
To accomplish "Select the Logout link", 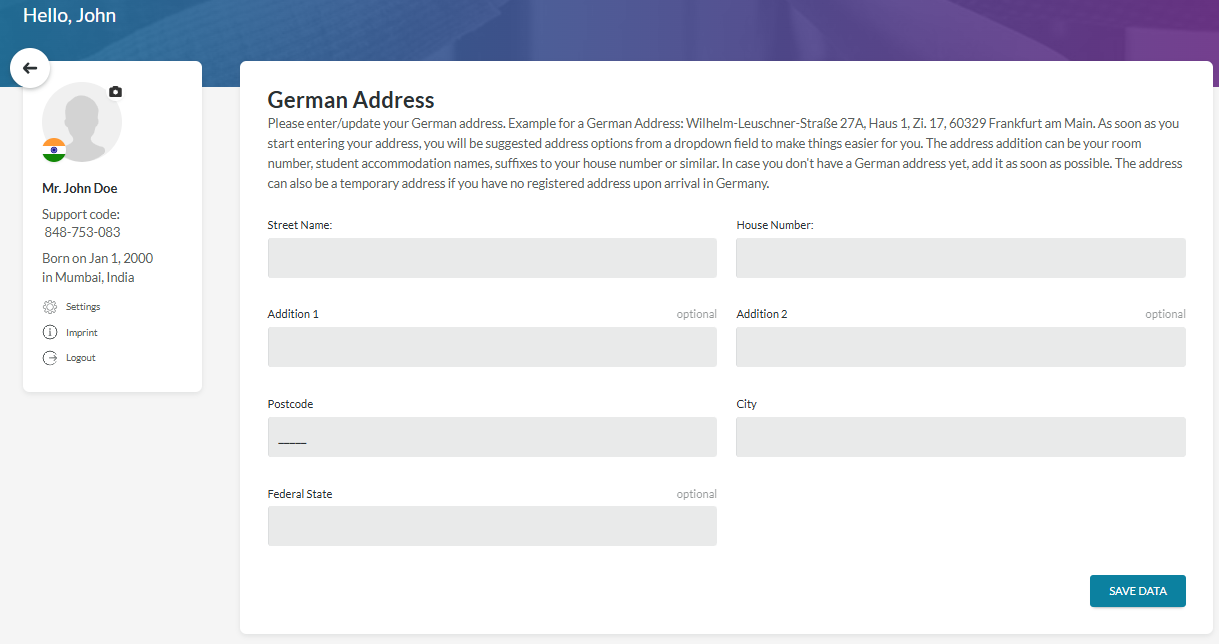I will pyautogui.click(x=81, y=358).
